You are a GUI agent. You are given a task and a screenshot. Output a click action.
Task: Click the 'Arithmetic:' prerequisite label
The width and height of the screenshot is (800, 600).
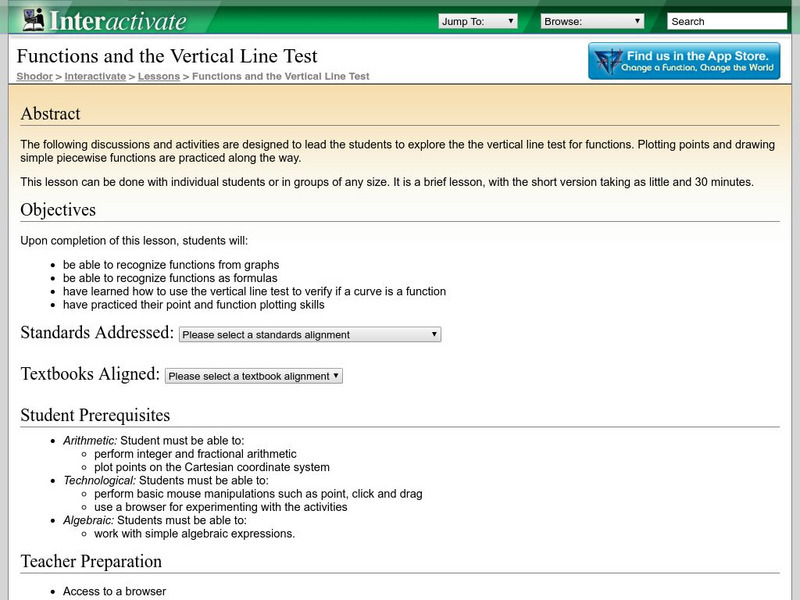90,440
